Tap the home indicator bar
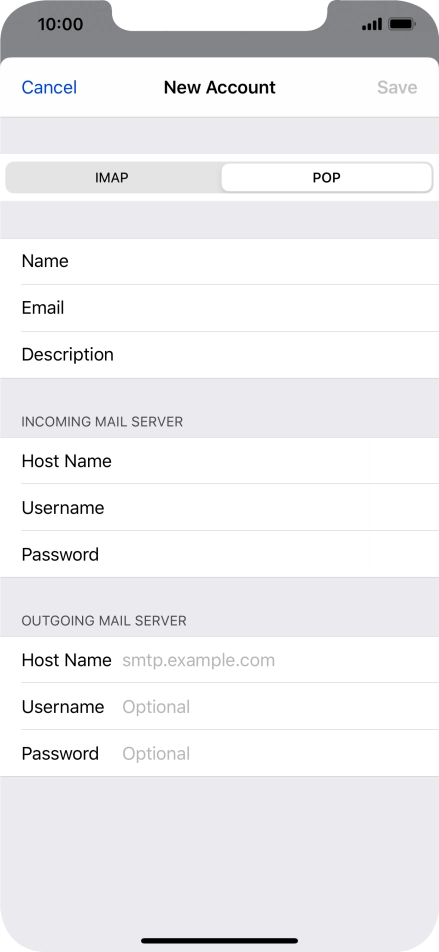The image size is (439, 952). pos(220,940)
